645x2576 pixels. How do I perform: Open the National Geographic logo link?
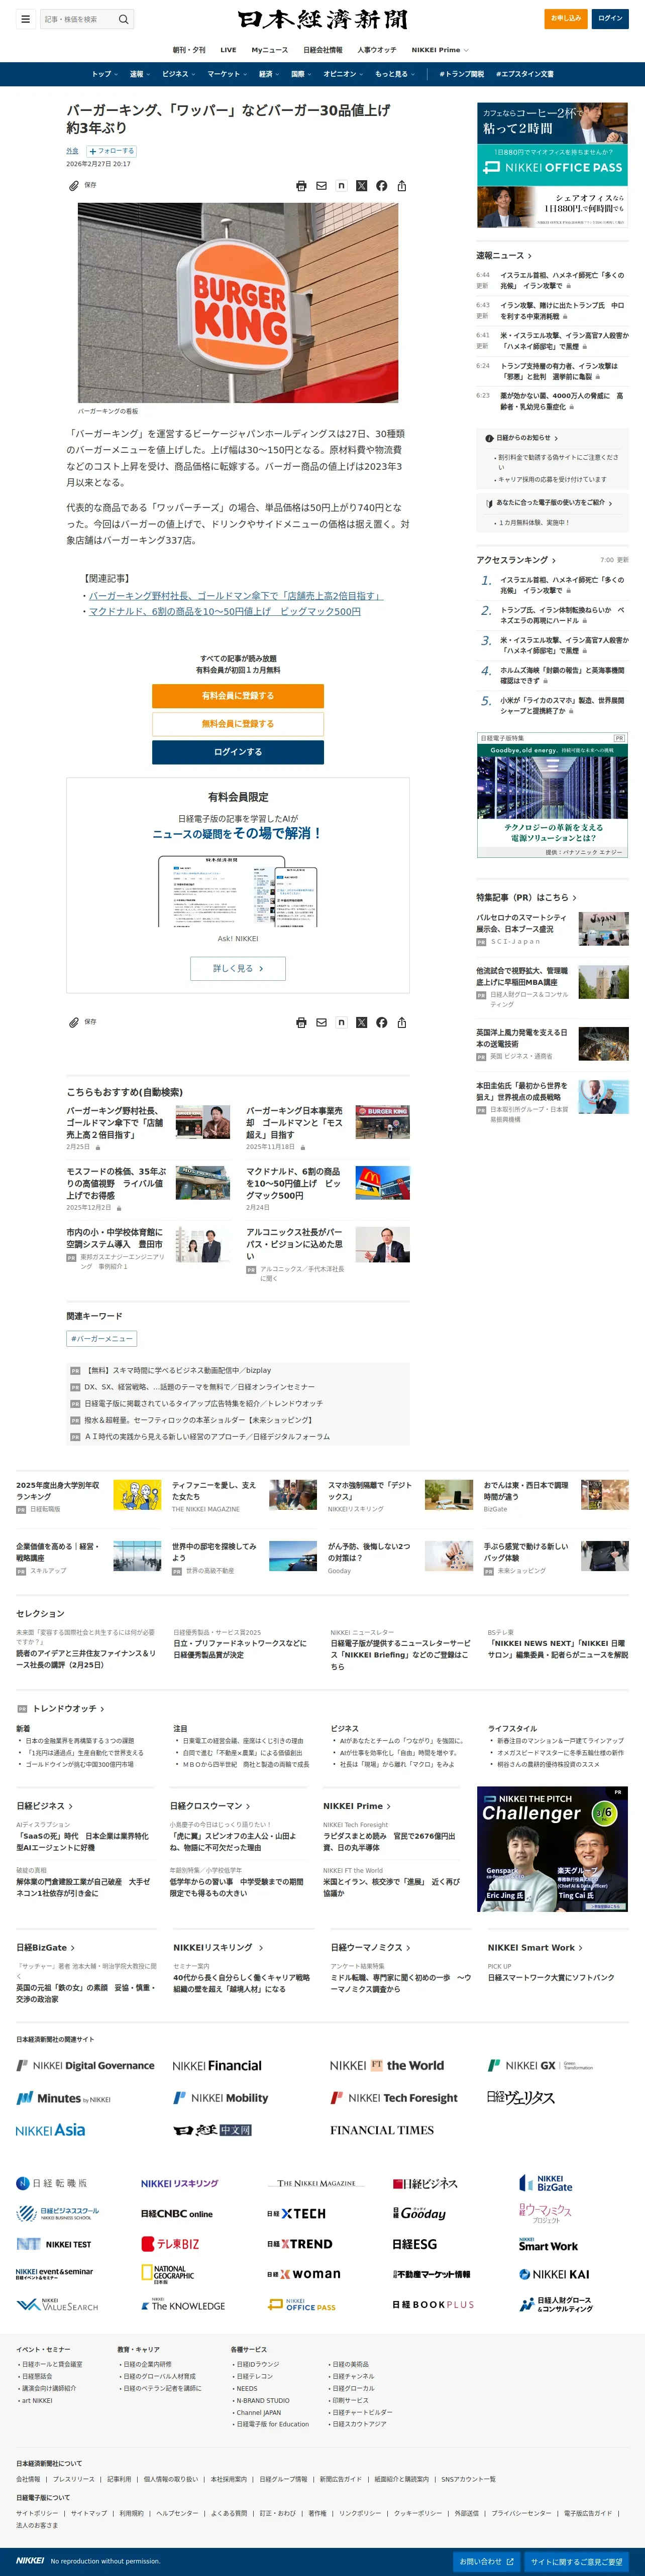pyautogui.click(x=167, y=2274)
